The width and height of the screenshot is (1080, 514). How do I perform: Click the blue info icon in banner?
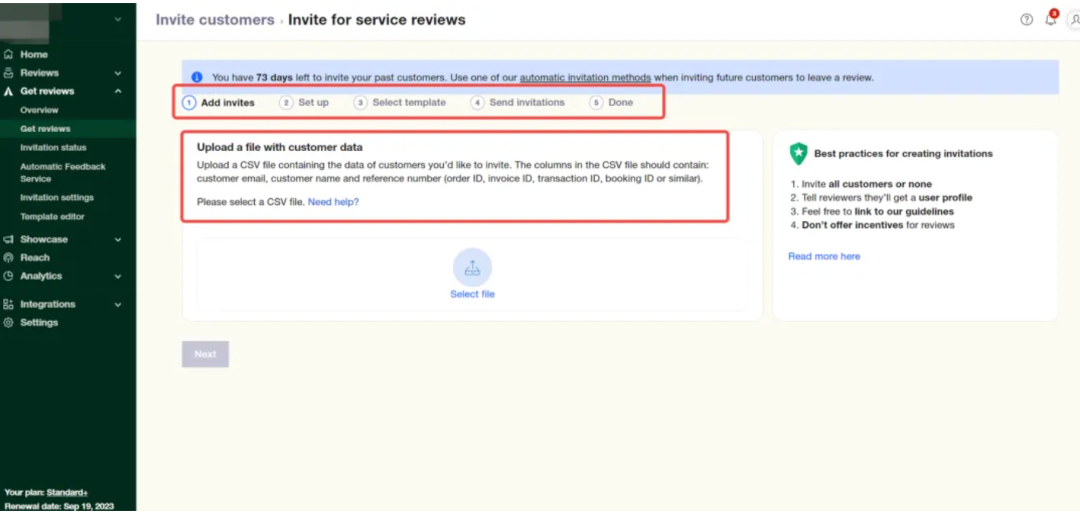point(197,77)
